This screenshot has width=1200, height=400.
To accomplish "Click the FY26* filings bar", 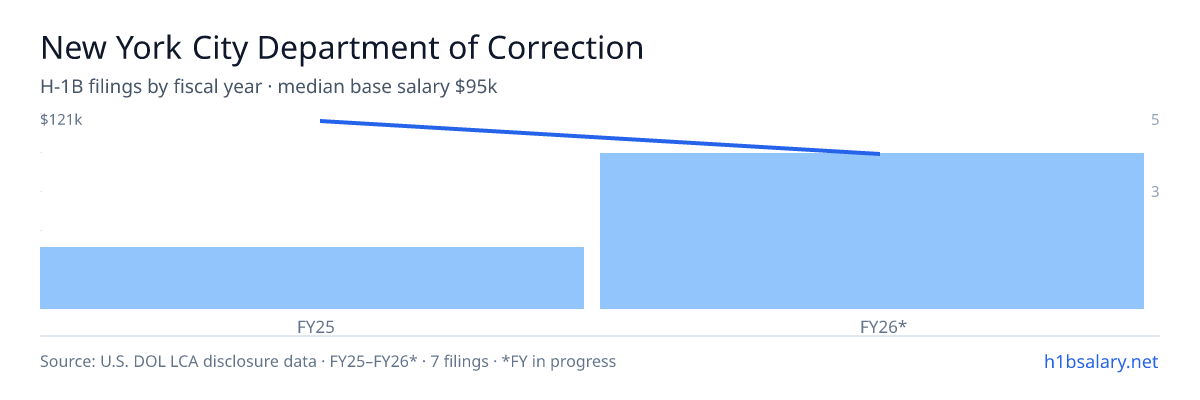I will (872, 231).
